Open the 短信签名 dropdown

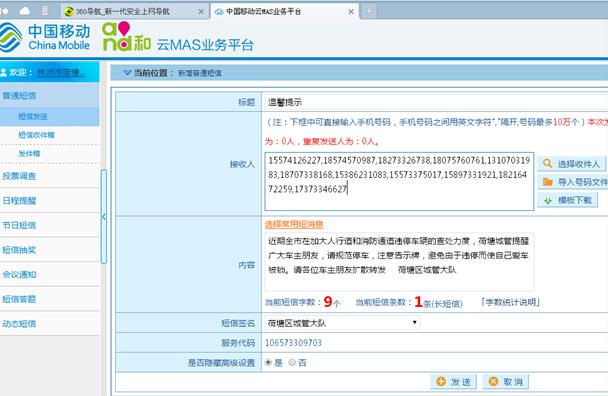coord(342,323)
